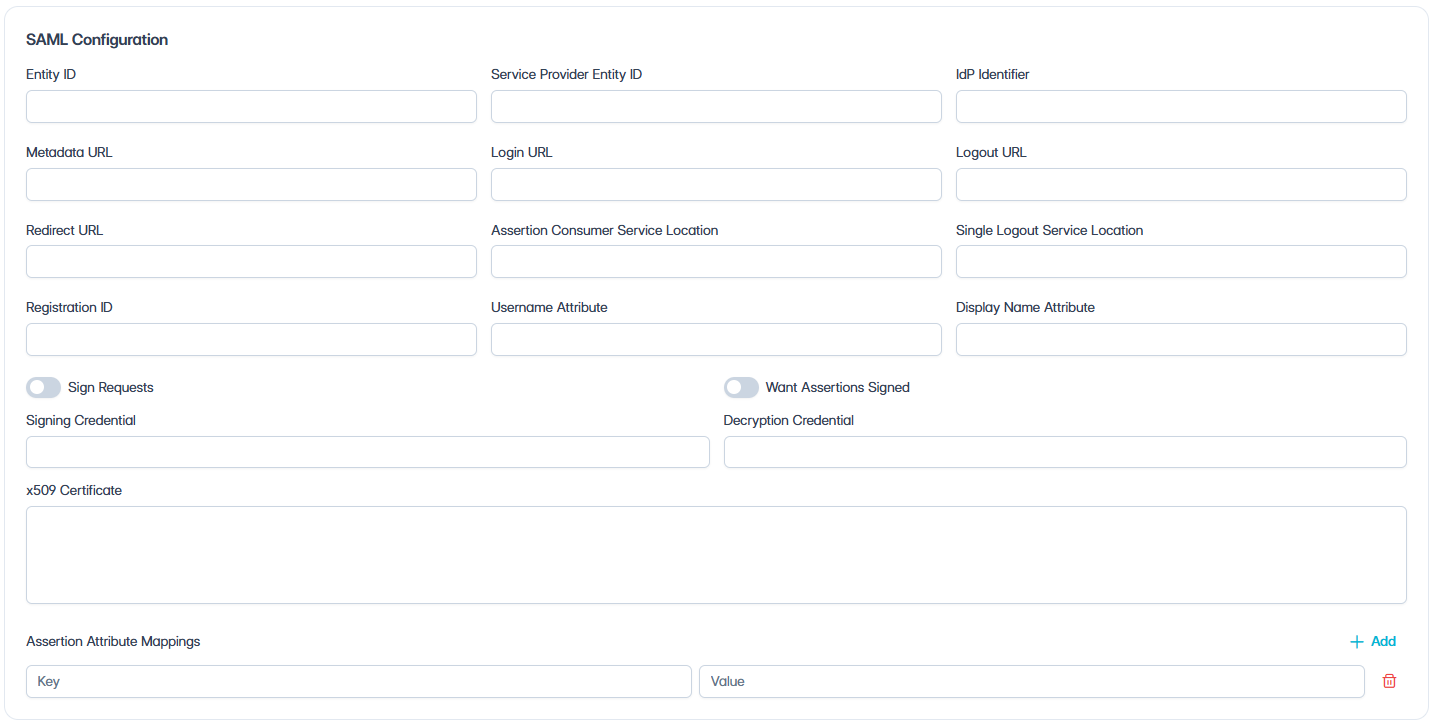Click the Key mapping input
The image size is (1435, 726).
point(359,681)
